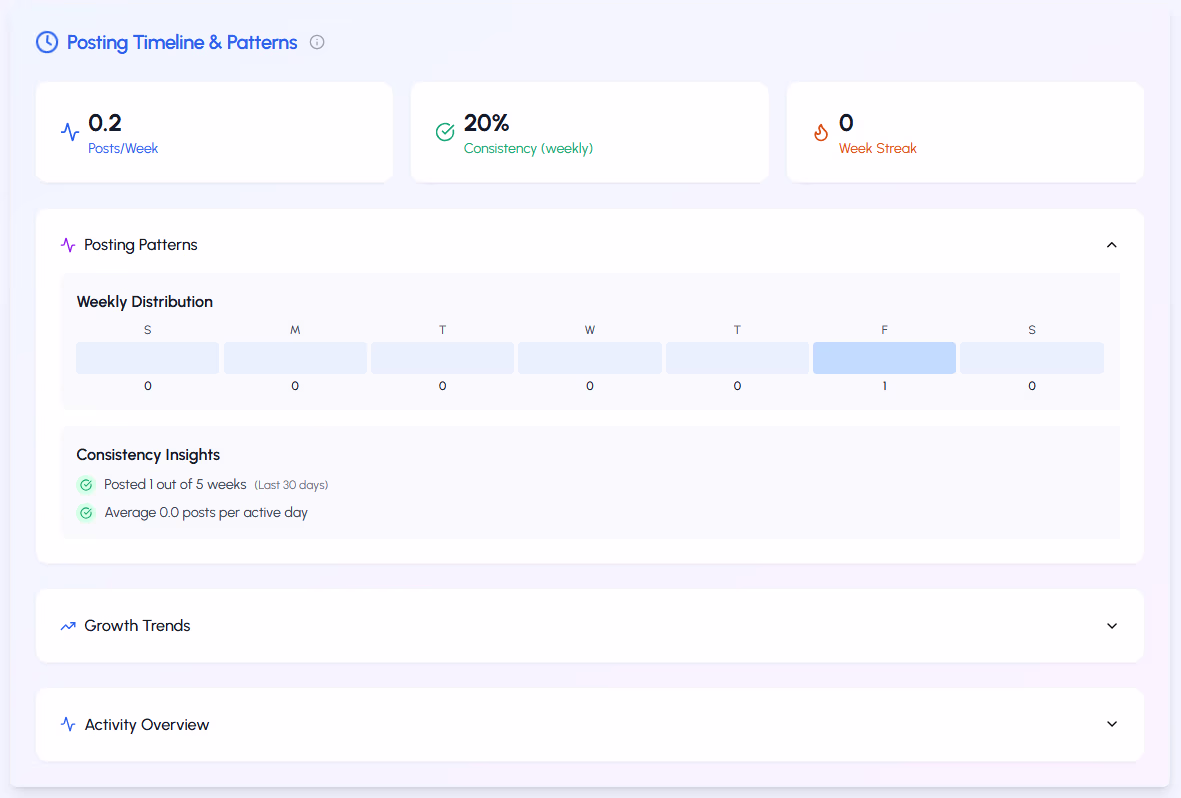This screenshot has height=798, width=1181.
Task: Click the clock icon beside Posting Timeline
Action: (x=47, y=42)
